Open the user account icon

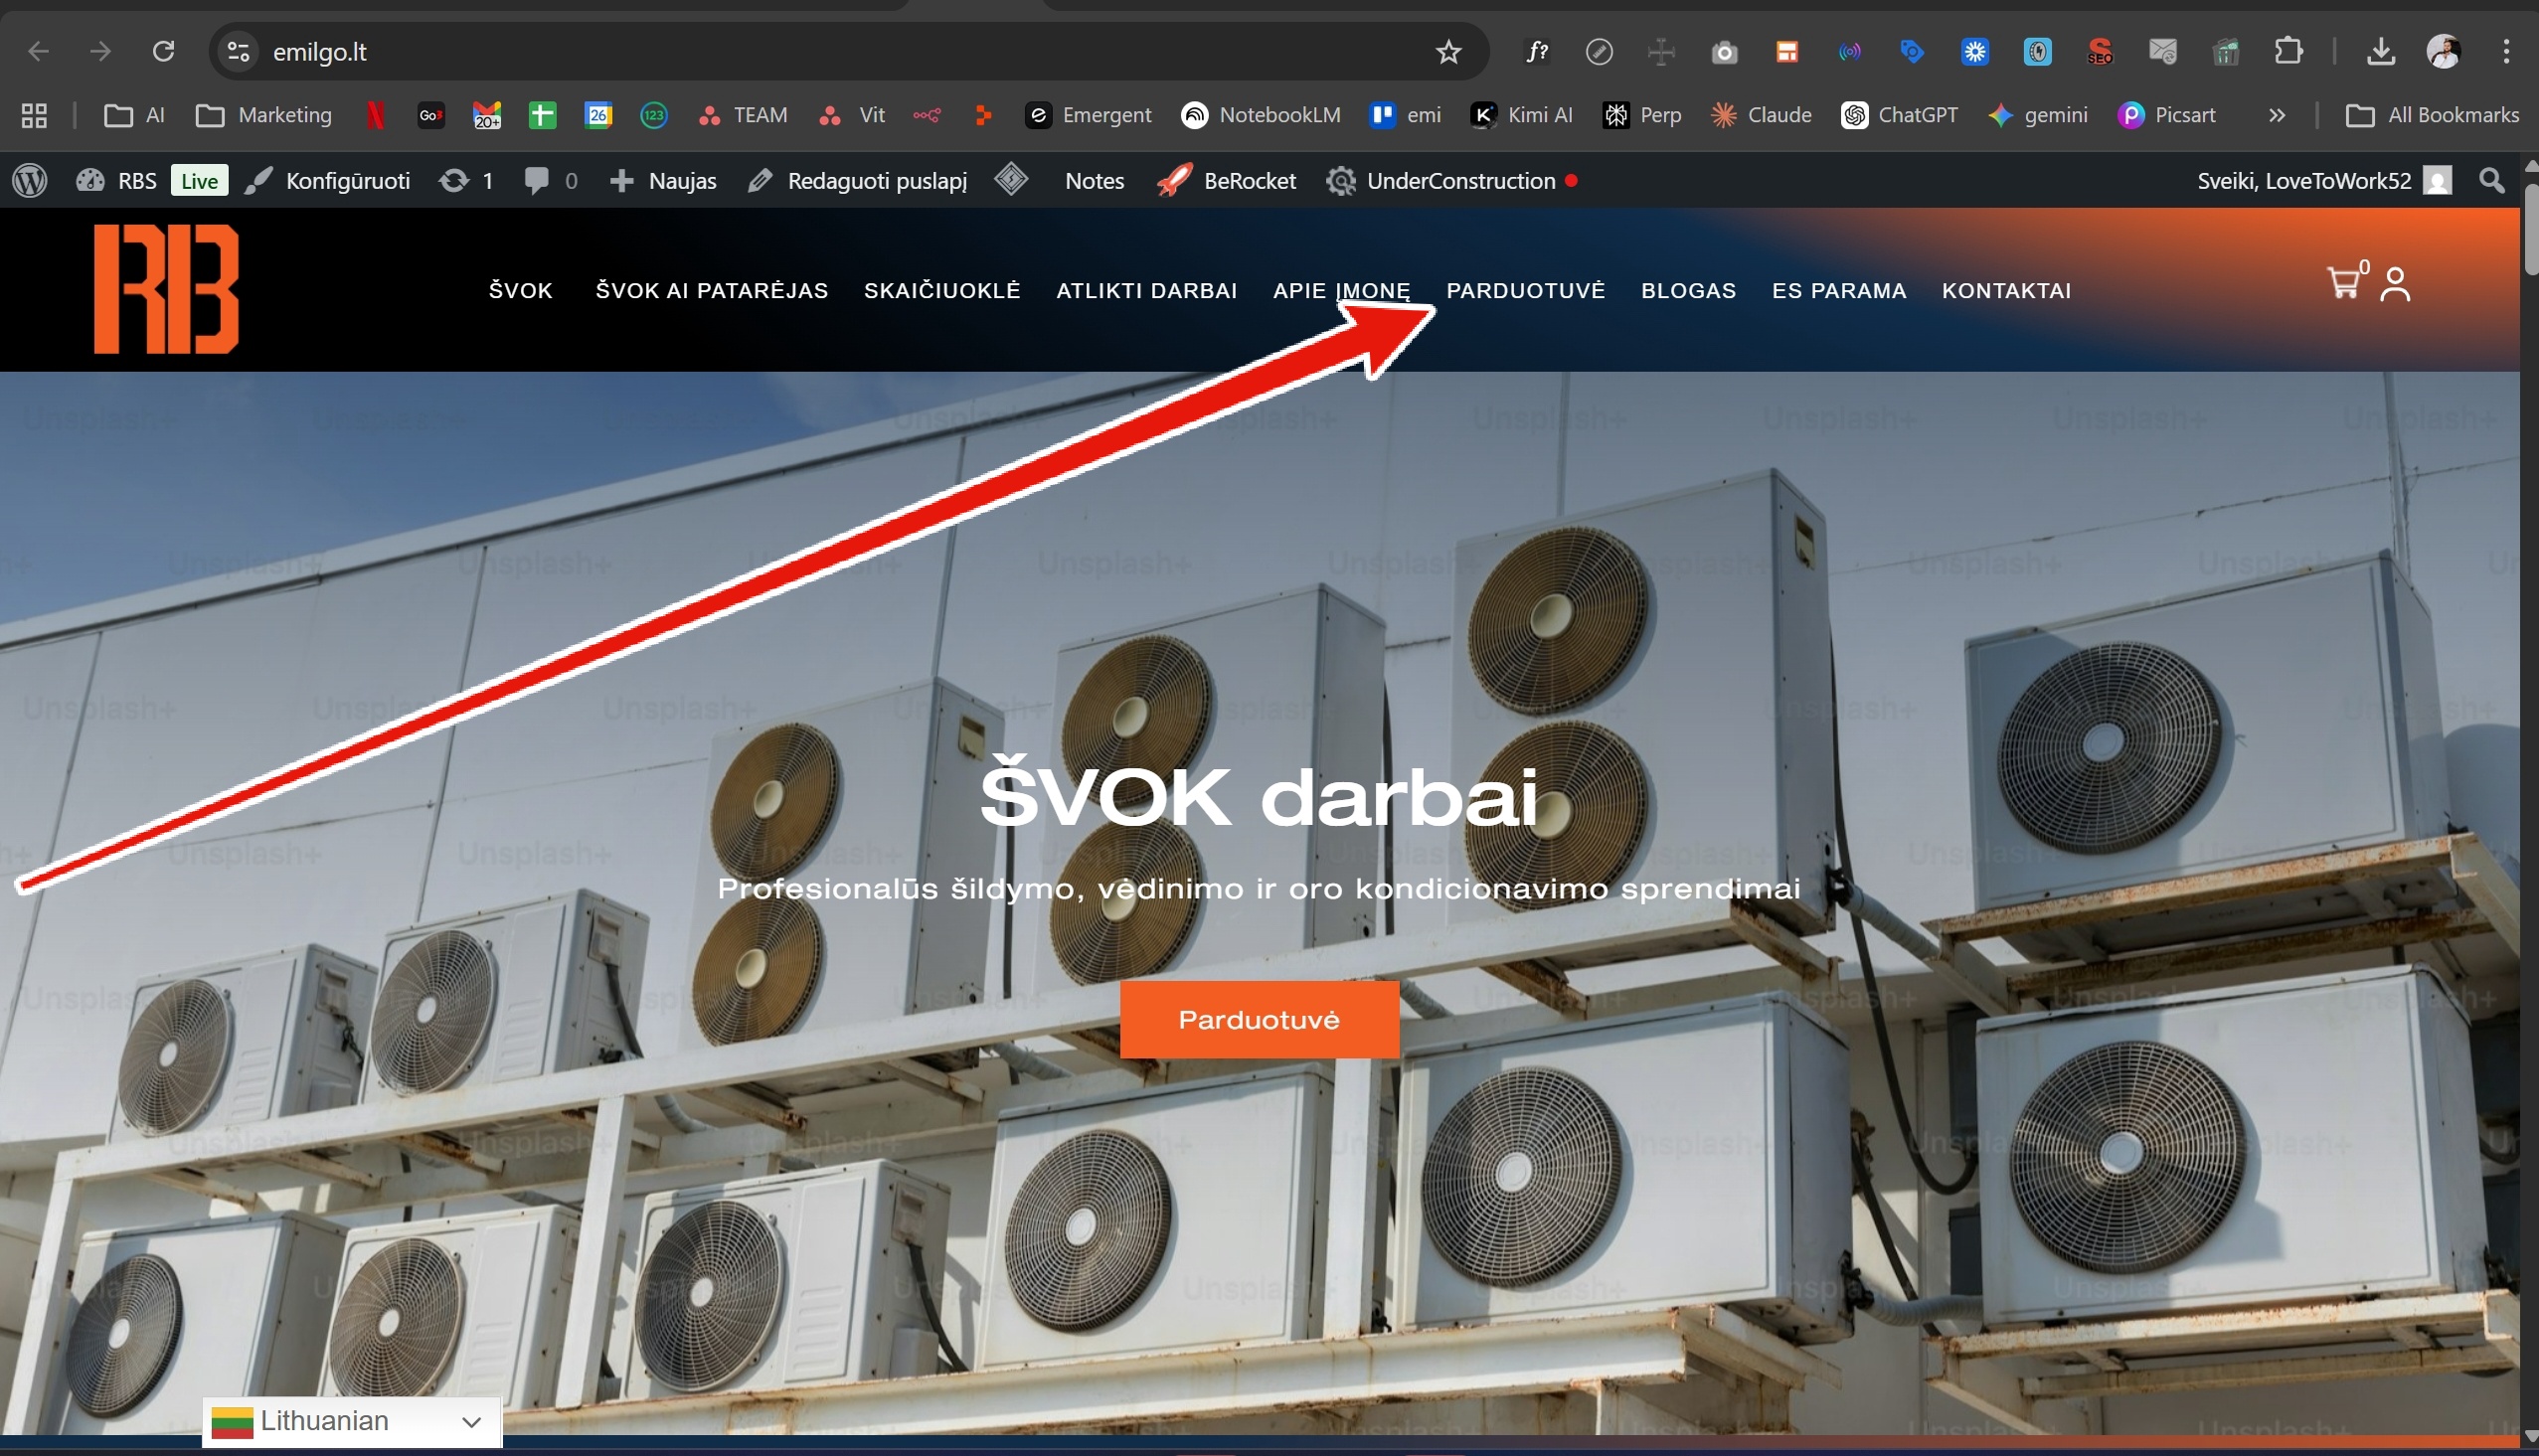click(2395, 284)
